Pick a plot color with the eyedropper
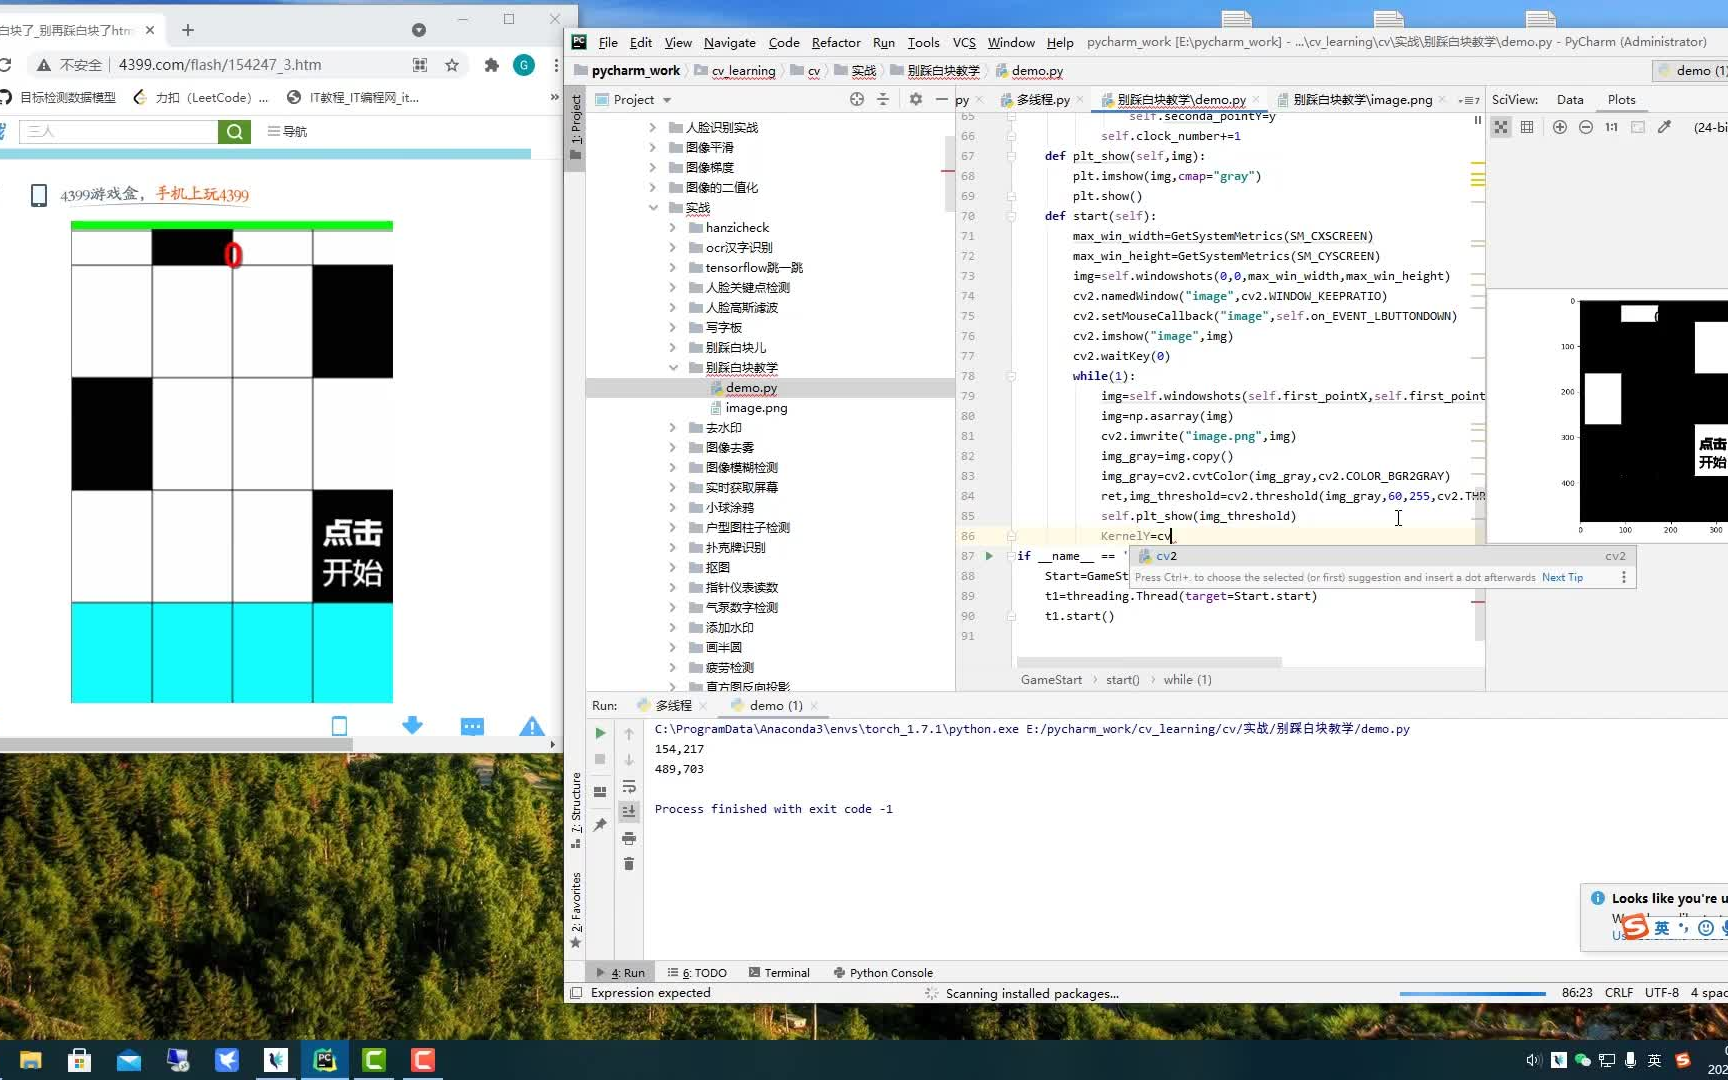This screenshot has height=1080, width=1728. (x=1663, y=127)
